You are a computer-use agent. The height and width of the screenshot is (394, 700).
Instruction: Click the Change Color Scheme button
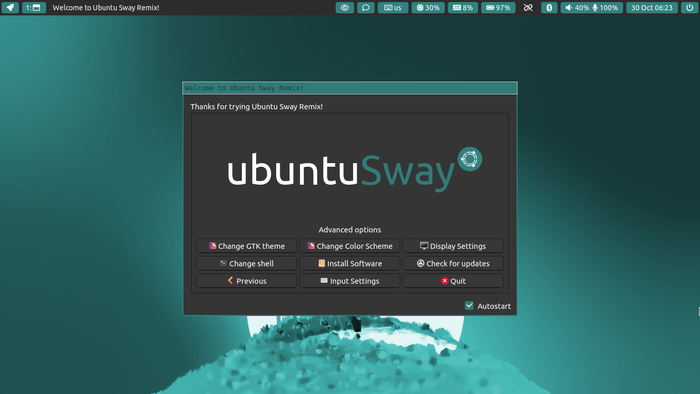[x=350, y=246]
